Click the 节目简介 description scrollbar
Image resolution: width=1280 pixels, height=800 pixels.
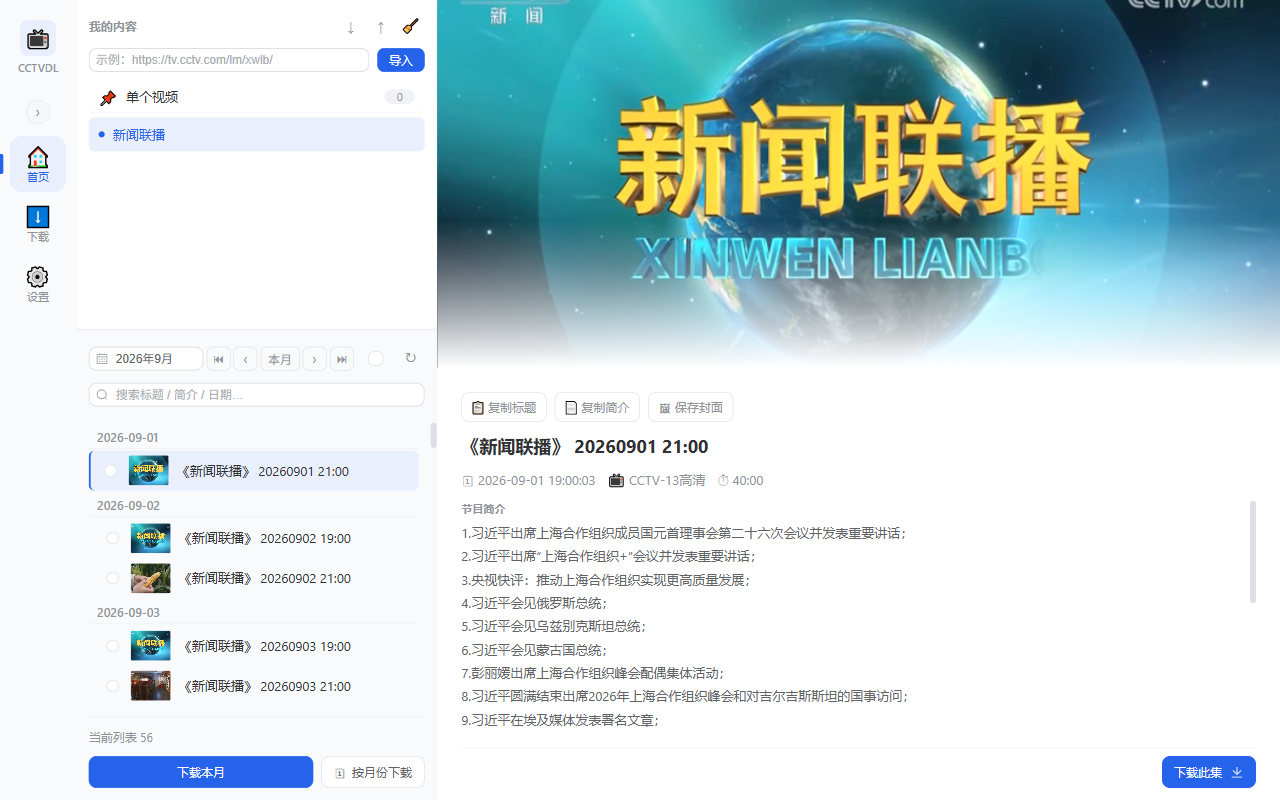pyautogui.click(x=1252, y=552)
